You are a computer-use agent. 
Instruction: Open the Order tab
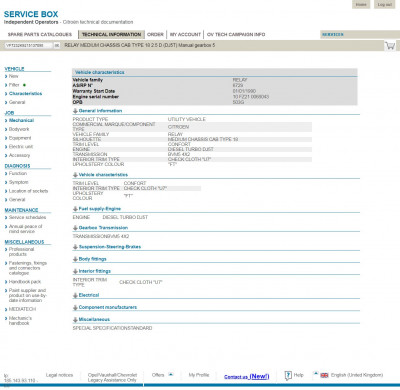point(155,34)
